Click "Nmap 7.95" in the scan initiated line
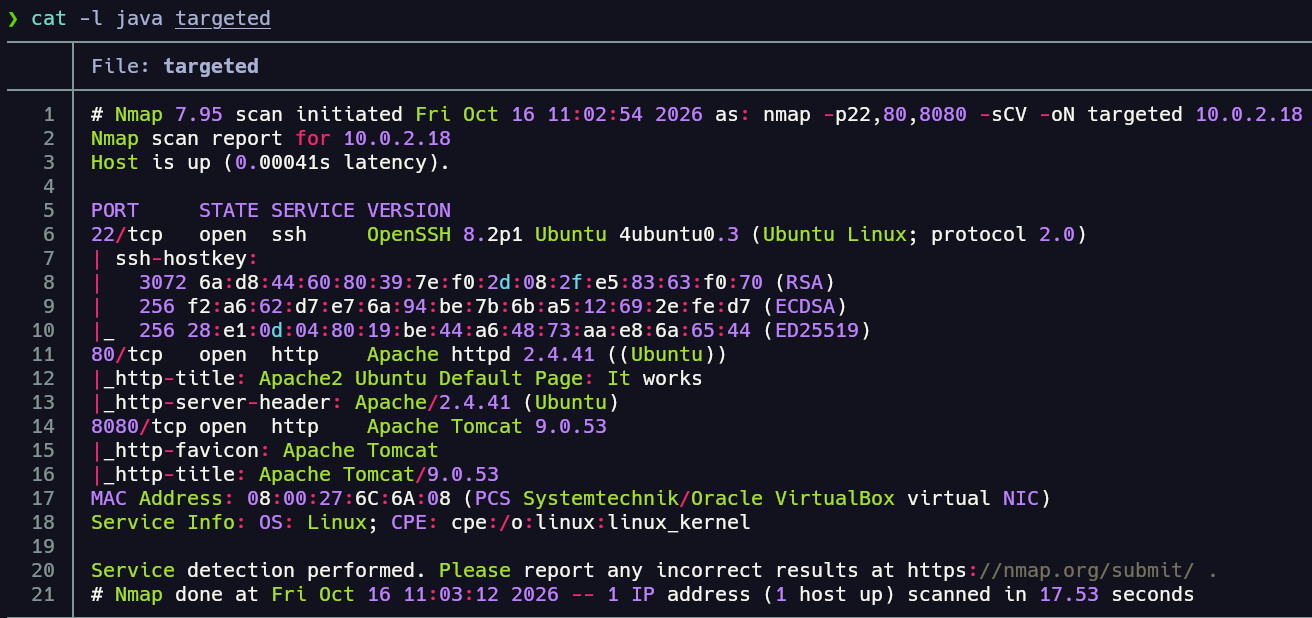Image resolution: width=1312 pixels, height=618 pixels. click(x=169, y=114)
